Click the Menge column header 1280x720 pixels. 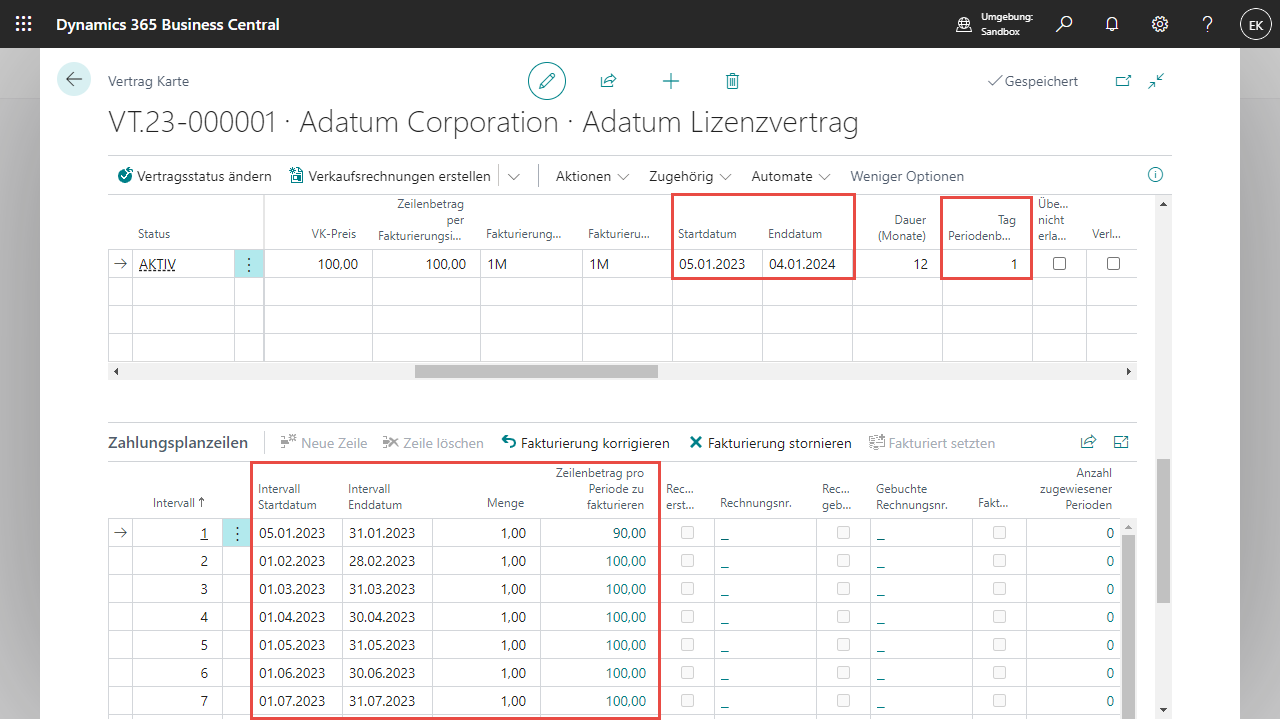click(x=506, y=504)
